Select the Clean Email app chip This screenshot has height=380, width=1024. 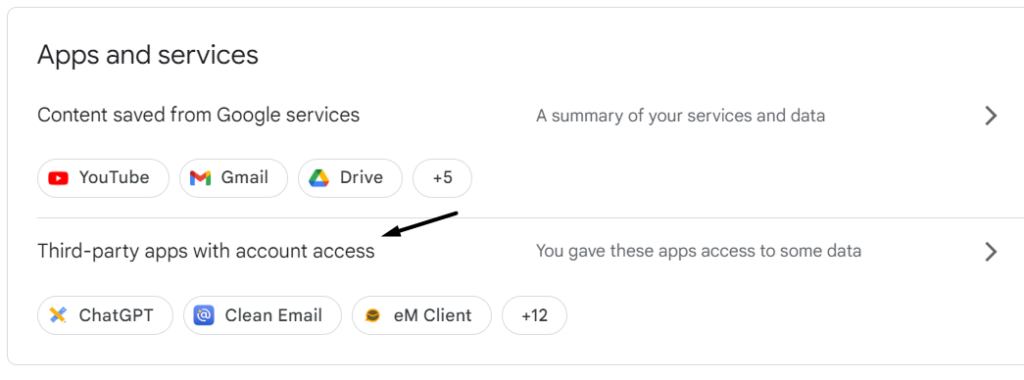[263, 316]
